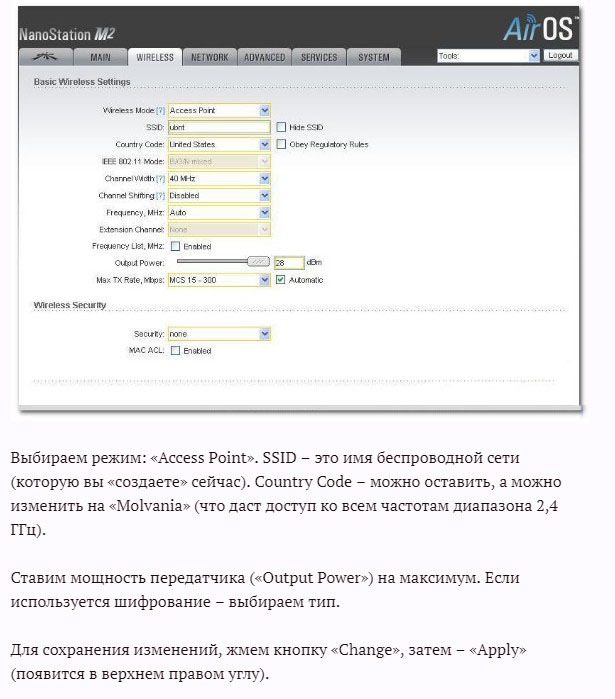Enable the Frequency List checkbox
The width and height of the screenshot is (615, 699).
(176, 246)
